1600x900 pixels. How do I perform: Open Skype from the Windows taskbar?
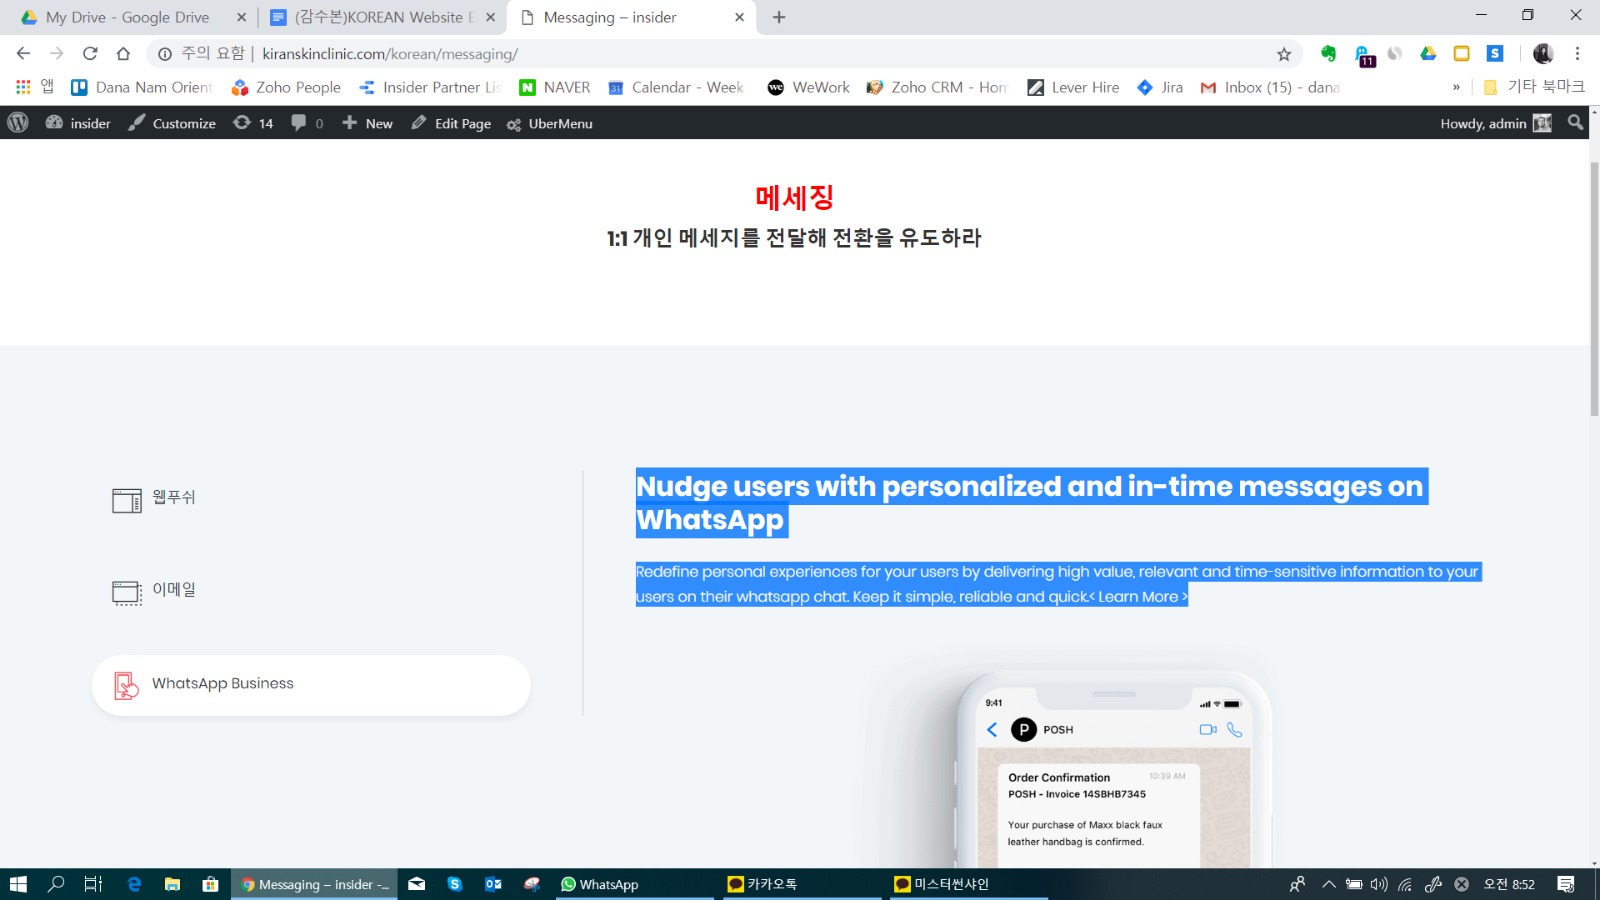coord(455,884)
